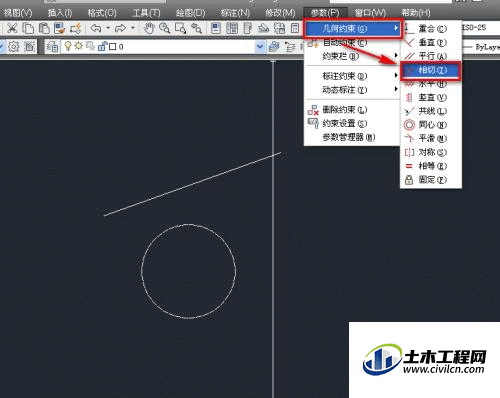Click the Undo arrow icon
500x398 pixels.
[96, 28]
